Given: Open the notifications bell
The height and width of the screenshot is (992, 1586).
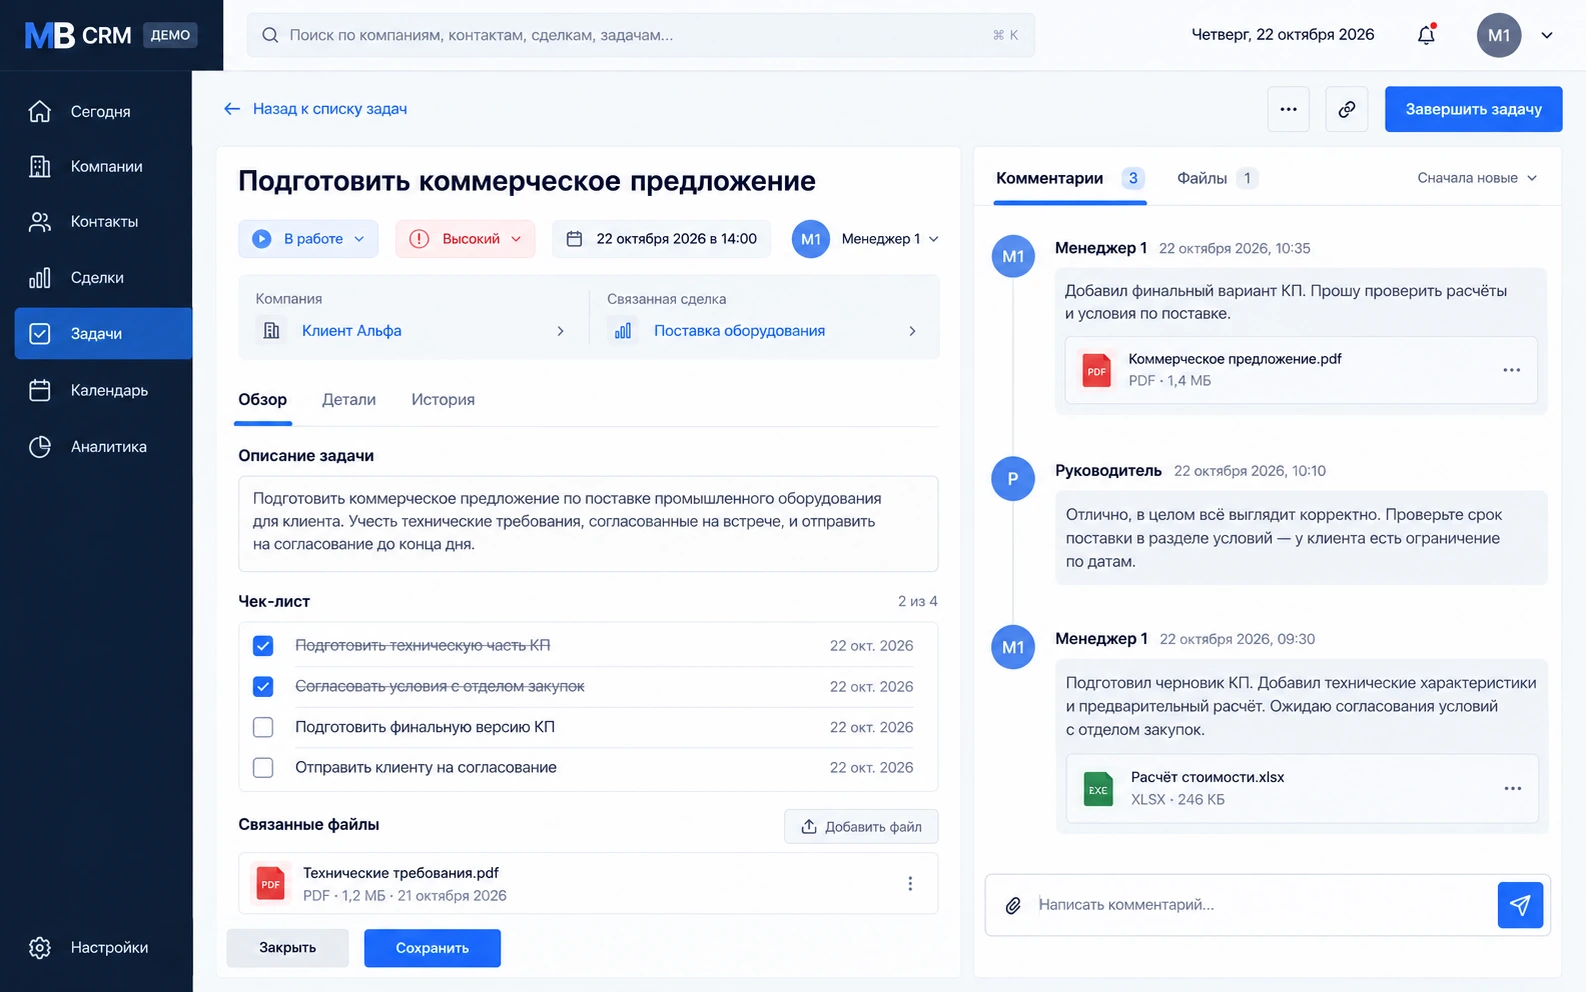Looking at the screenshot, I should coord(1426,35).
